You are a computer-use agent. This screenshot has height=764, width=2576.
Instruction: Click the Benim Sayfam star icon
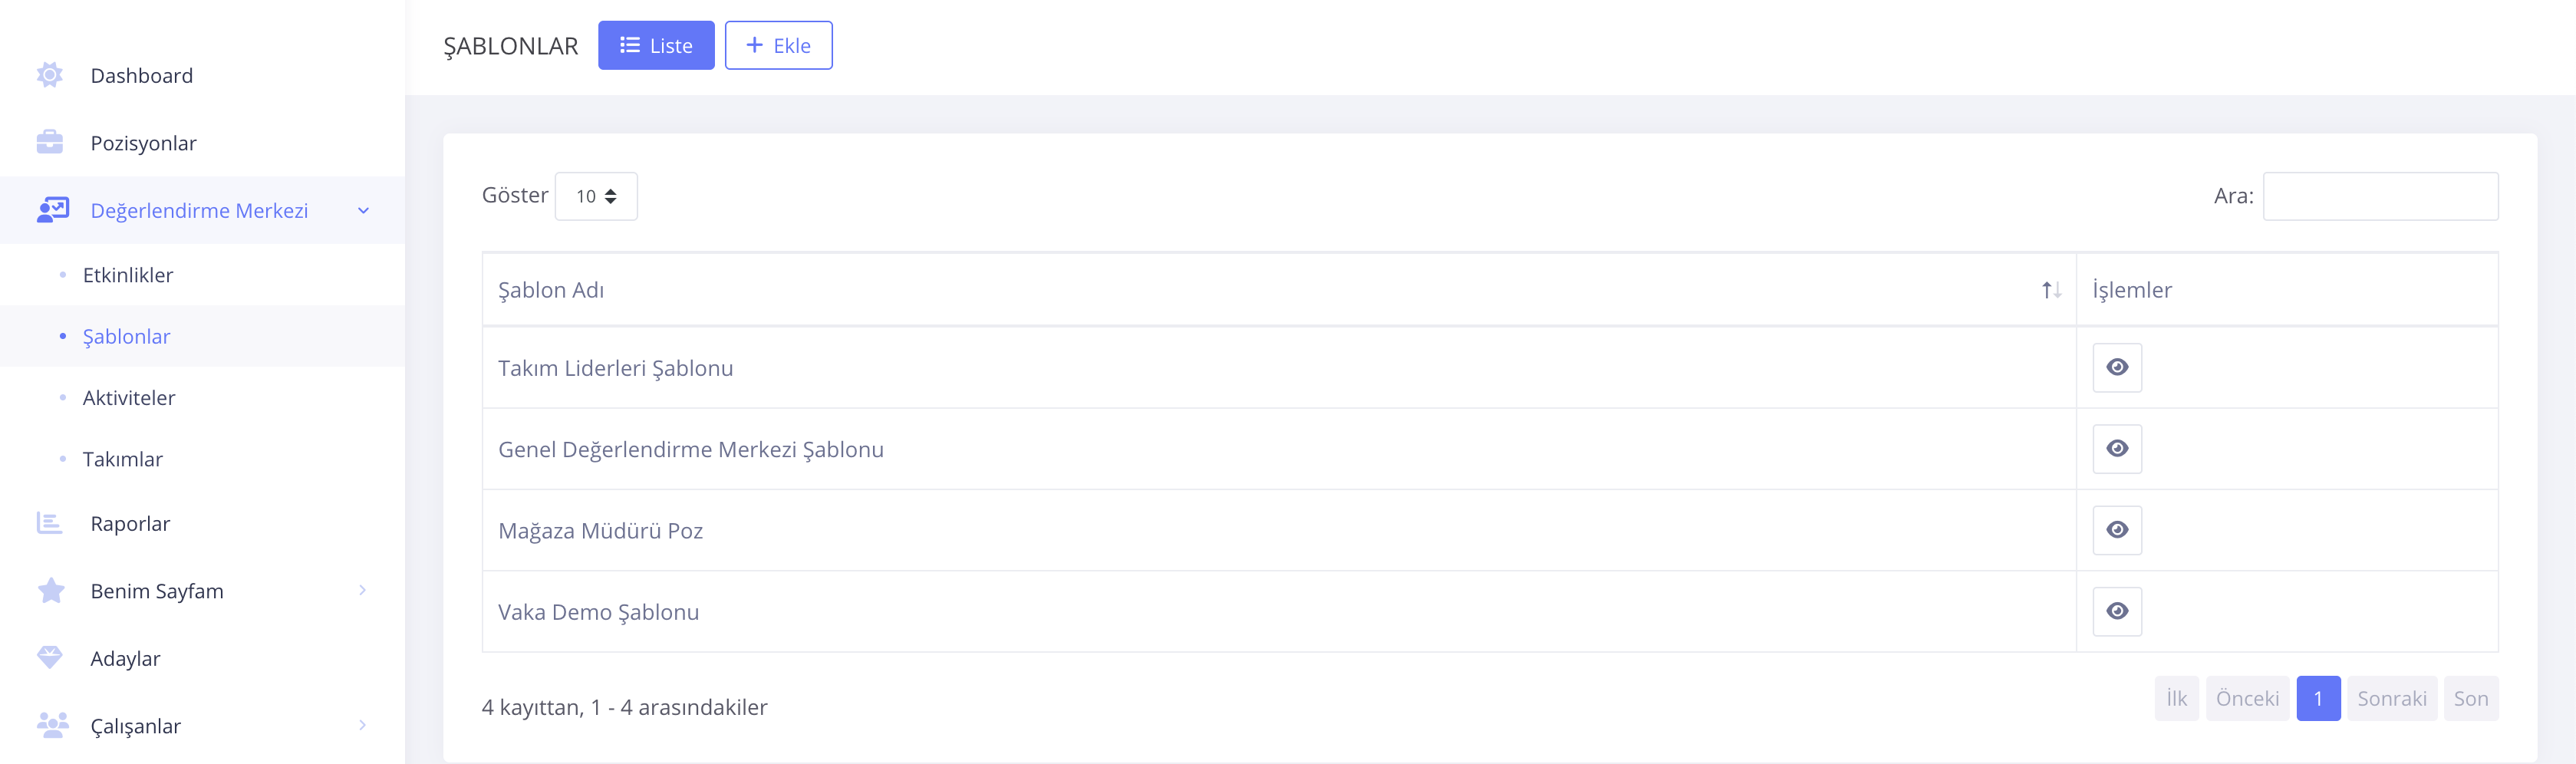coord(50,591)
